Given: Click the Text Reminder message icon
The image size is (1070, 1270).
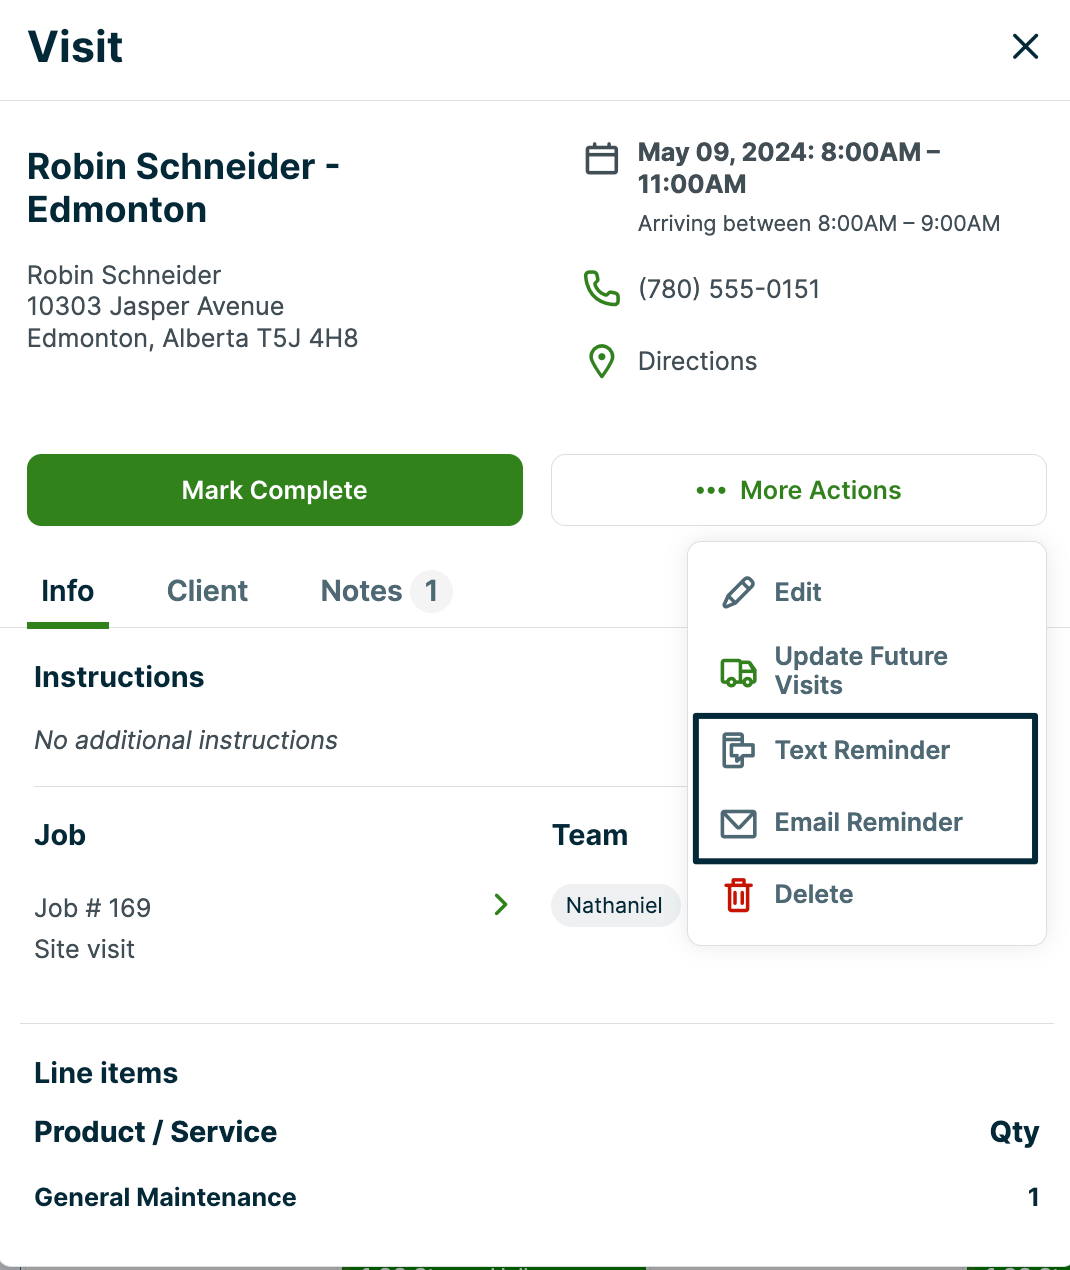Looking at the screenshot, I should (738, 750).
